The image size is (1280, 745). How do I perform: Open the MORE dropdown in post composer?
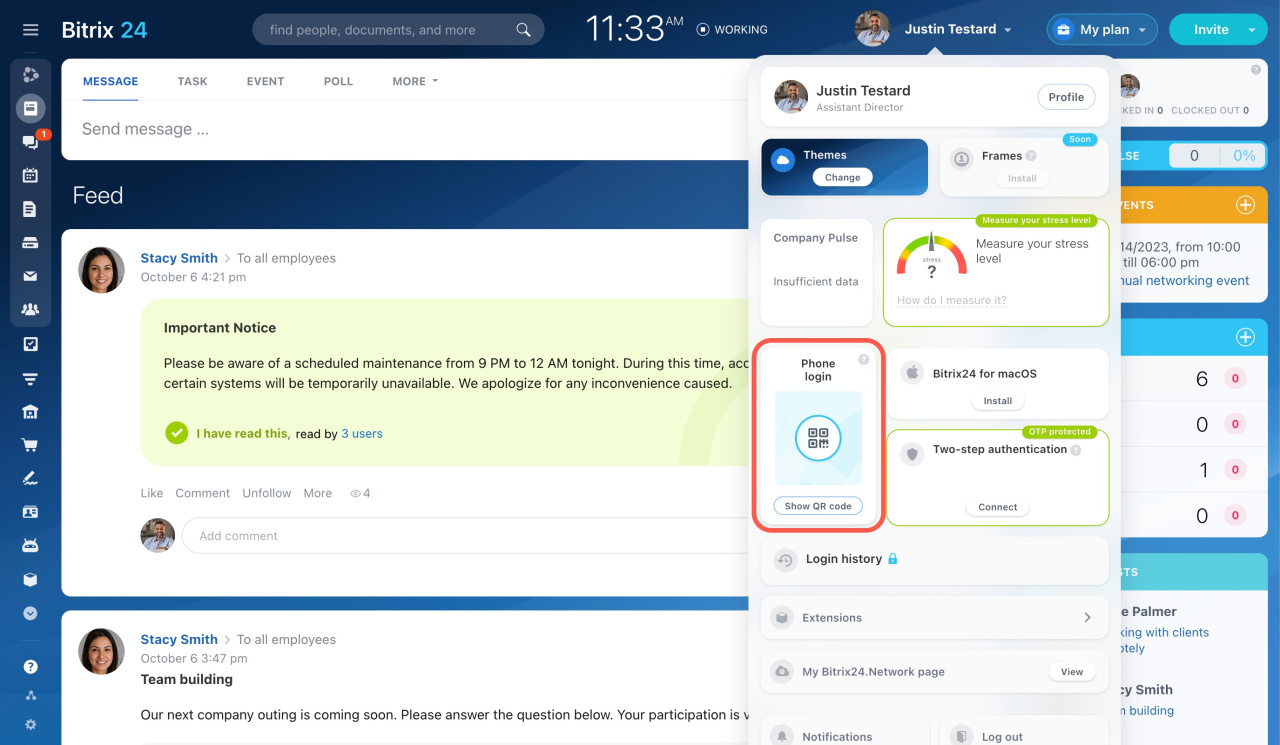pyautogui.click(x=415, y=81)
